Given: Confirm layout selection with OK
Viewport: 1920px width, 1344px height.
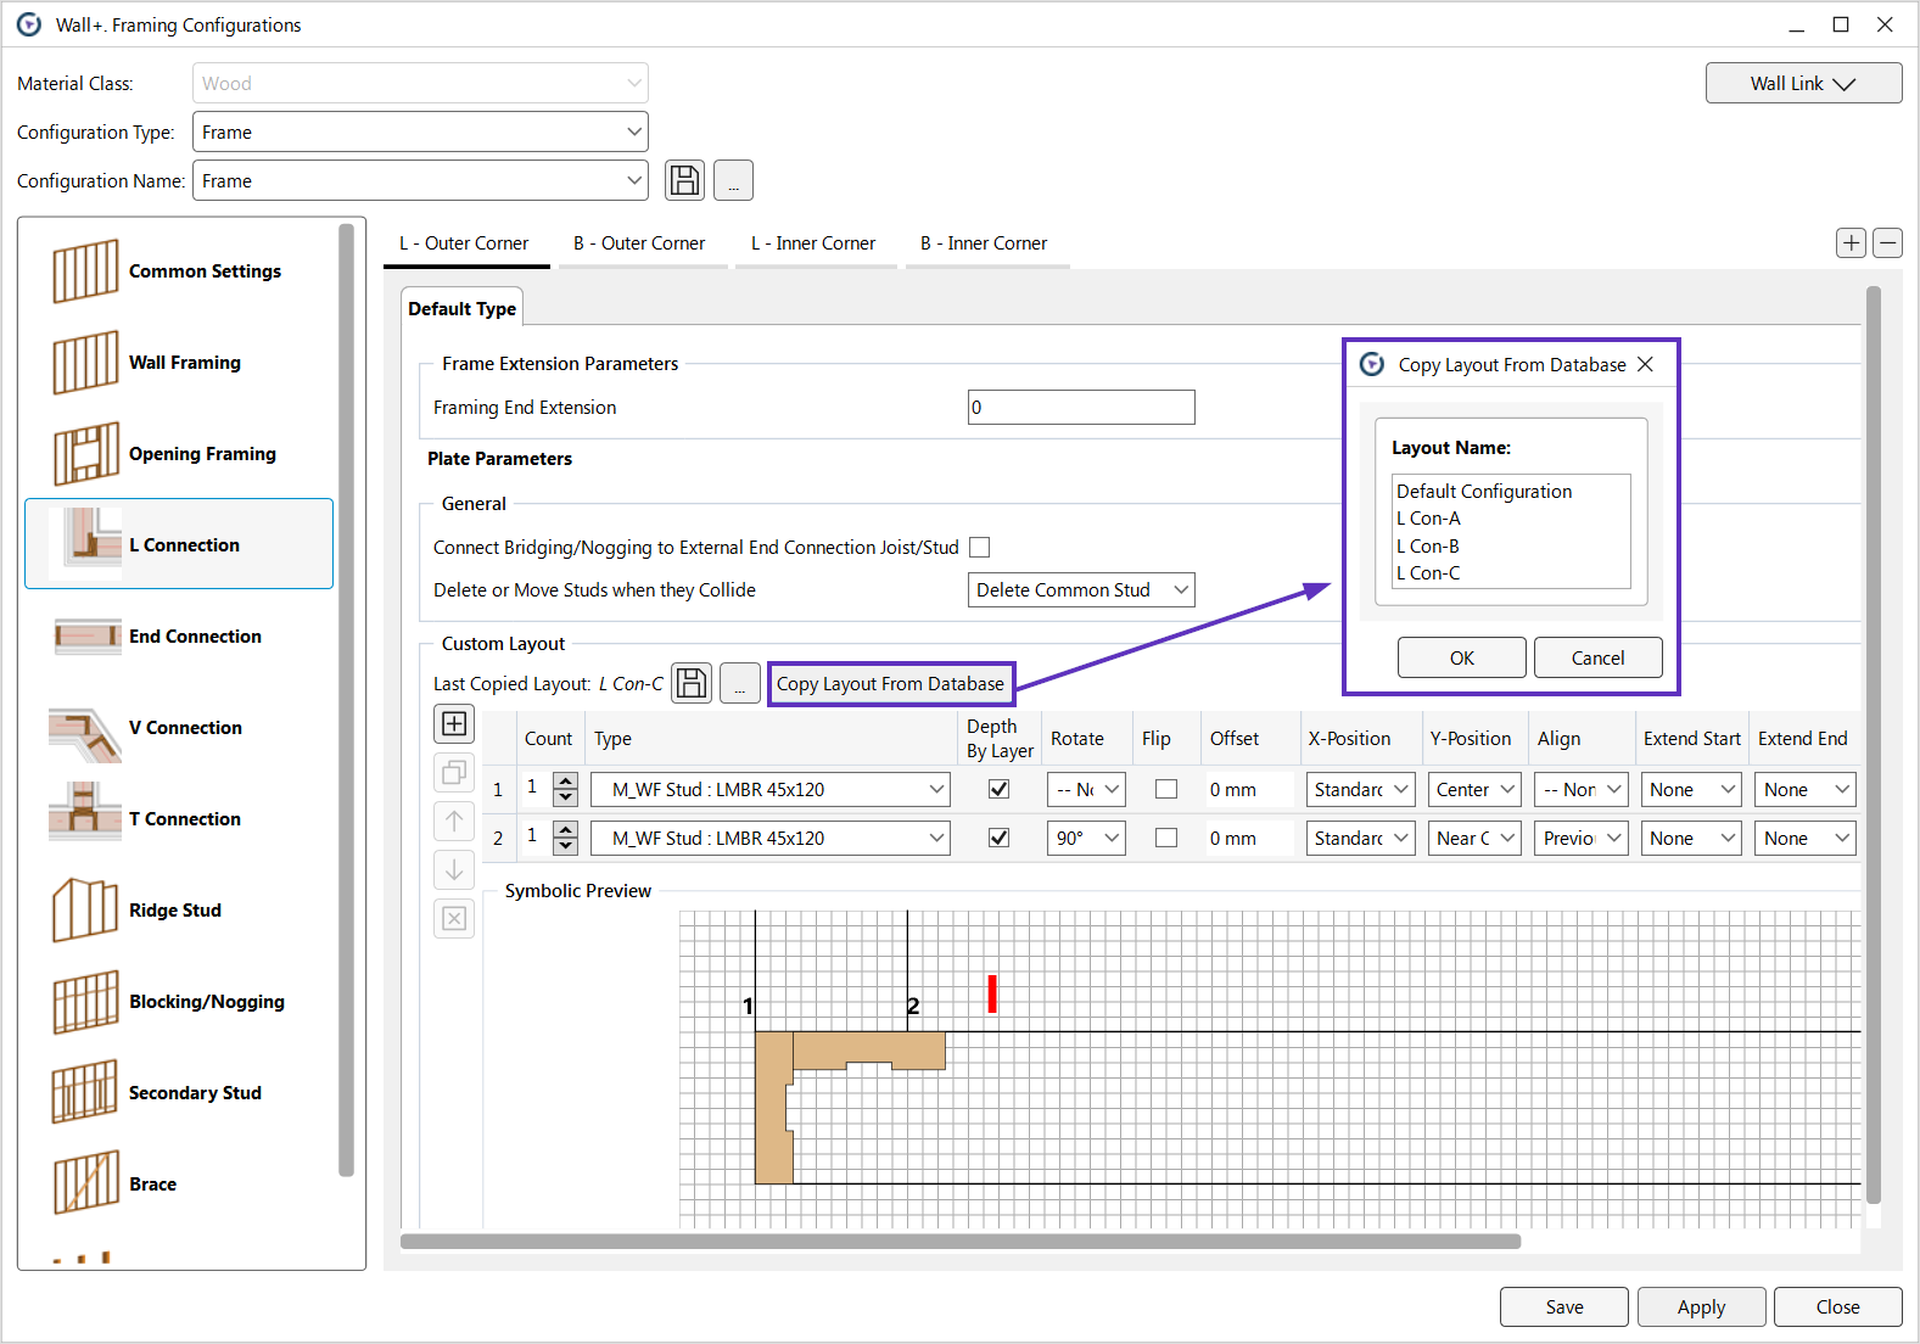Looking at the screenshot, I should click(1460, 657).
